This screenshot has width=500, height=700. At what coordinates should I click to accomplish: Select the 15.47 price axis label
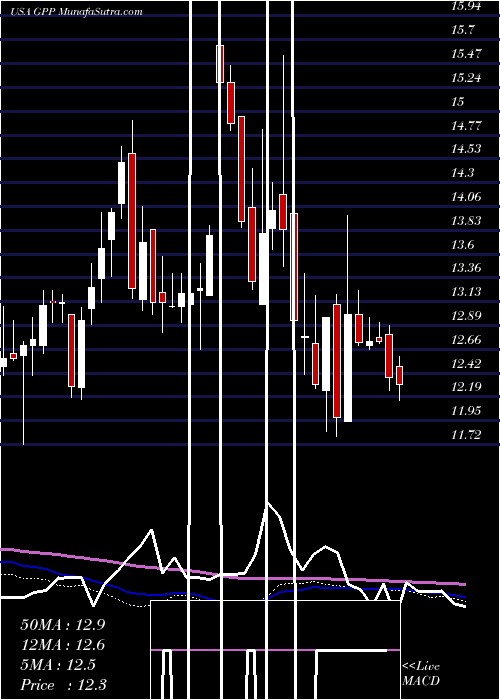tap(467, 54)
